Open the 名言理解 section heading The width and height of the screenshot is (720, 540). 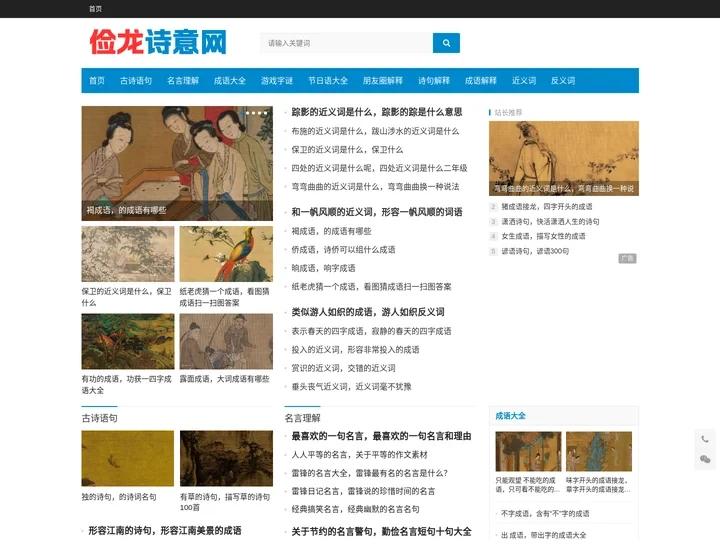(x=303, y=418)
